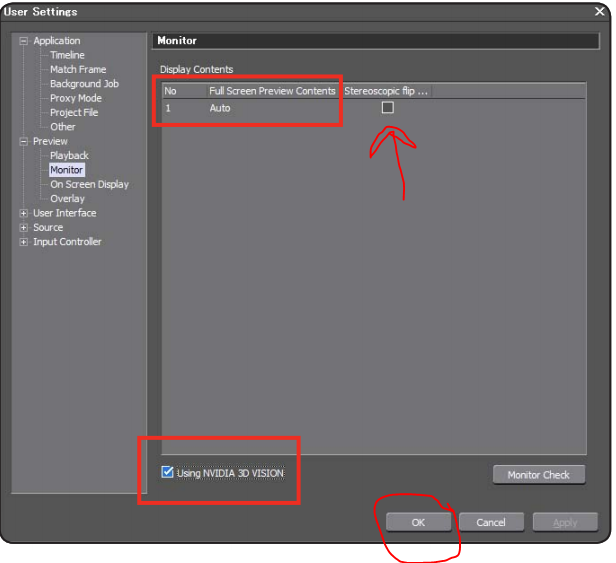Expand the Source tree node
616x563 pixels.
click(24, 227)
